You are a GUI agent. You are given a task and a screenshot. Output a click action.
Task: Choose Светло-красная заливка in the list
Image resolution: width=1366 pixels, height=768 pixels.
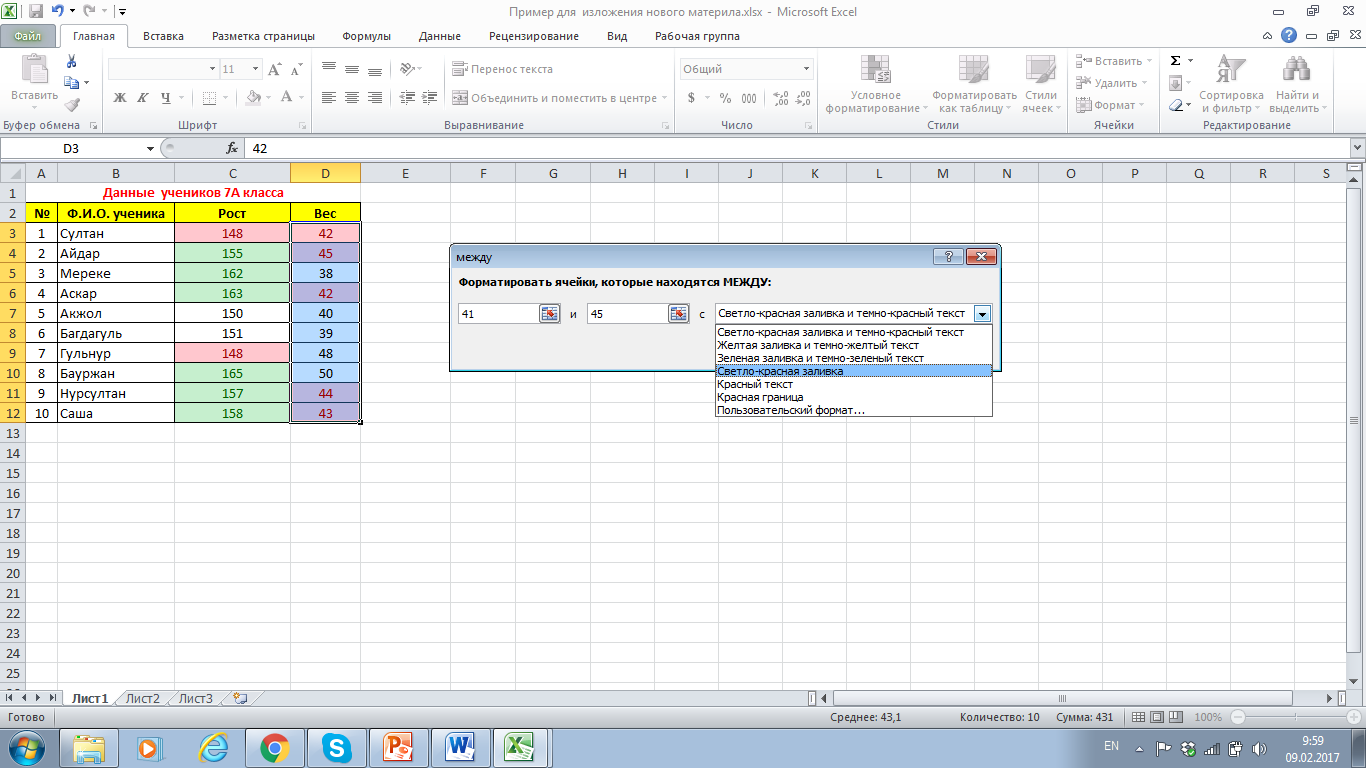pos(854,371)
